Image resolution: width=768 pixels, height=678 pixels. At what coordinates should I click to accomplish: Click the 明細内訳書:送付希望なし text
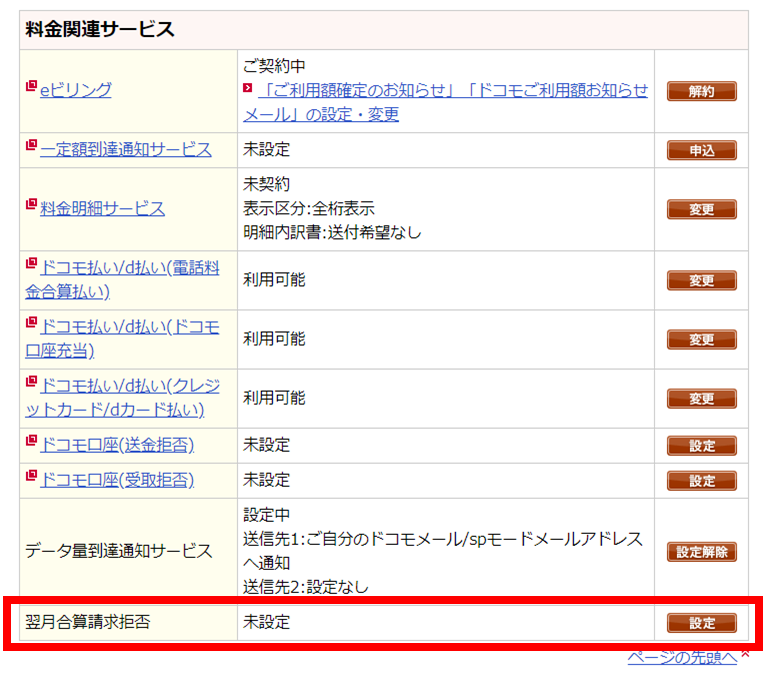pyautogui.click(x=333, y=232)
